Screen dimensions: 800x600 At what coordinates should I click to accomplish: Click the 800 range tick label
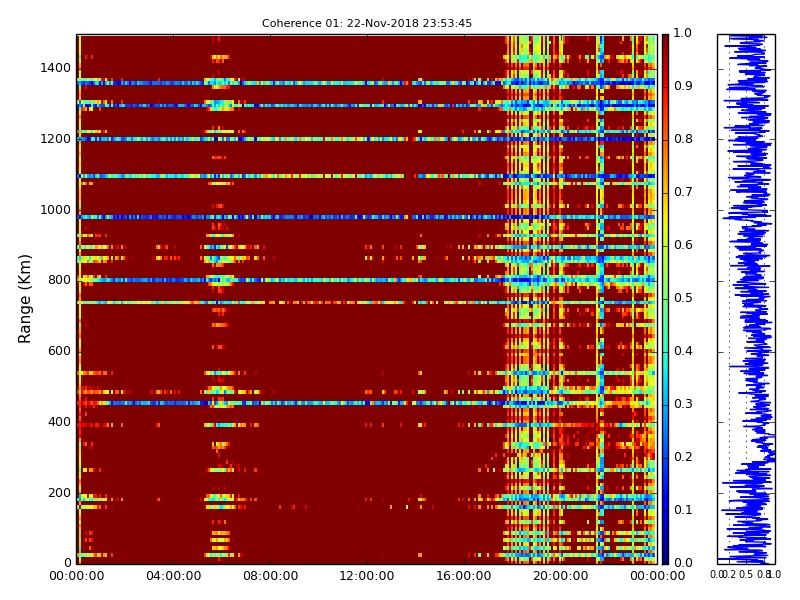[59, 280]
